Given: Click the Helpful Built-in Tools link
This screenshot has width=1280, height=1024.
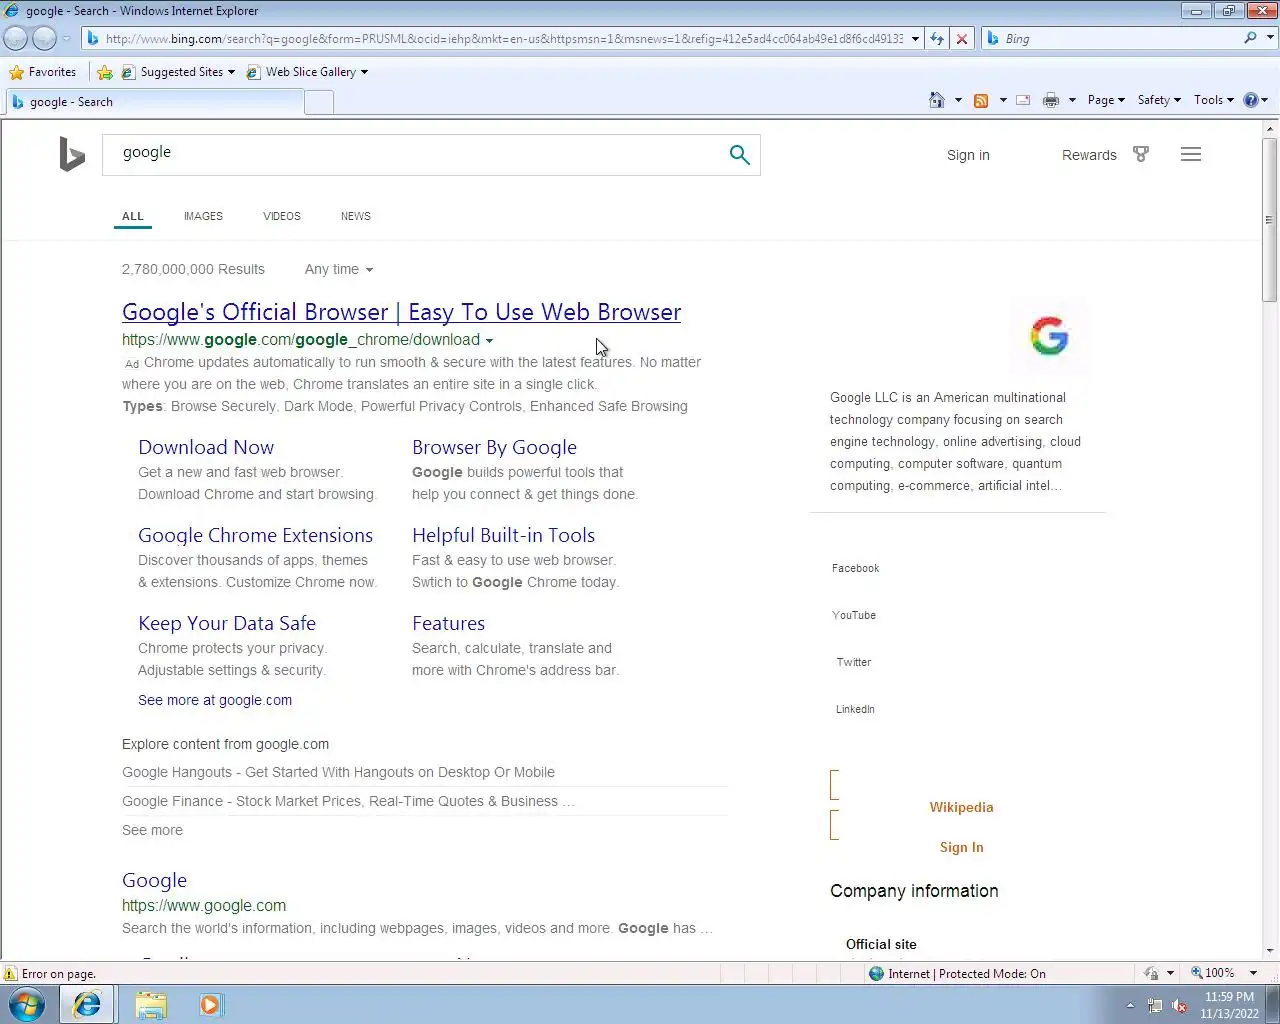Looking at the screenshot, I should tap(503, 535).
